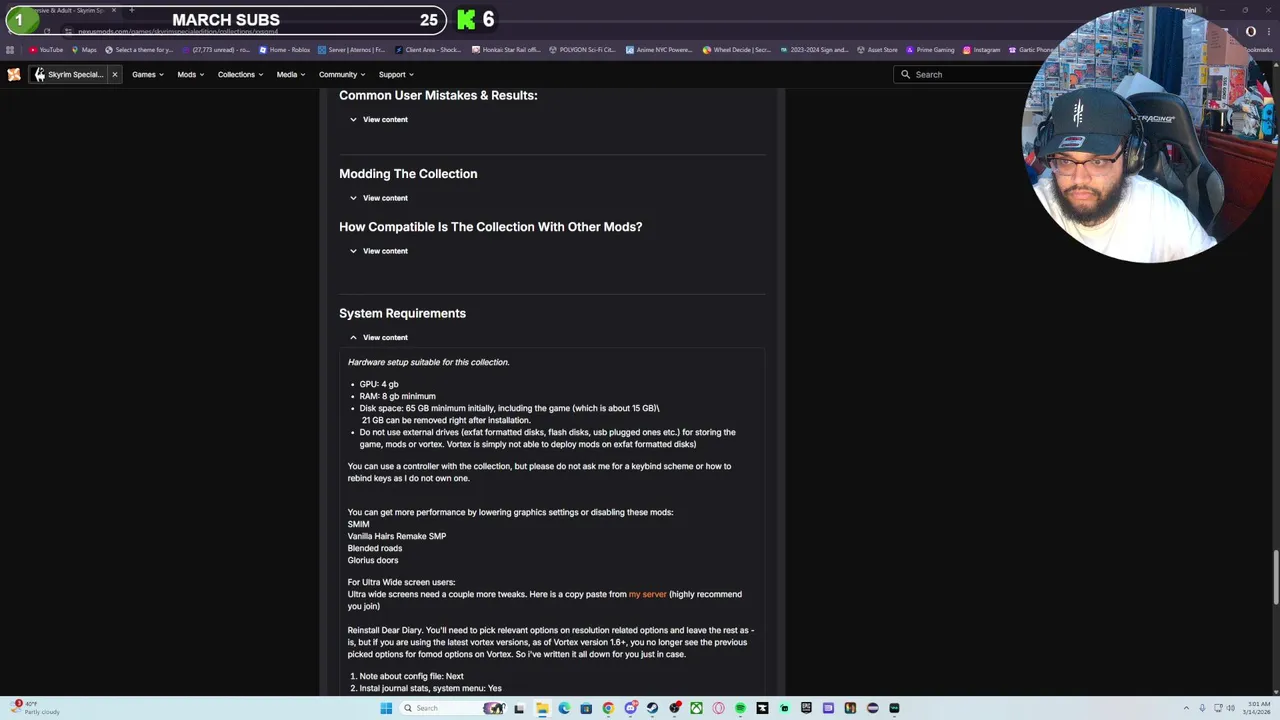Screen dimensions: 1280x720
Task: Click the 'Vanilla Hairs Remake SMP' line
Action: point(397,536)
